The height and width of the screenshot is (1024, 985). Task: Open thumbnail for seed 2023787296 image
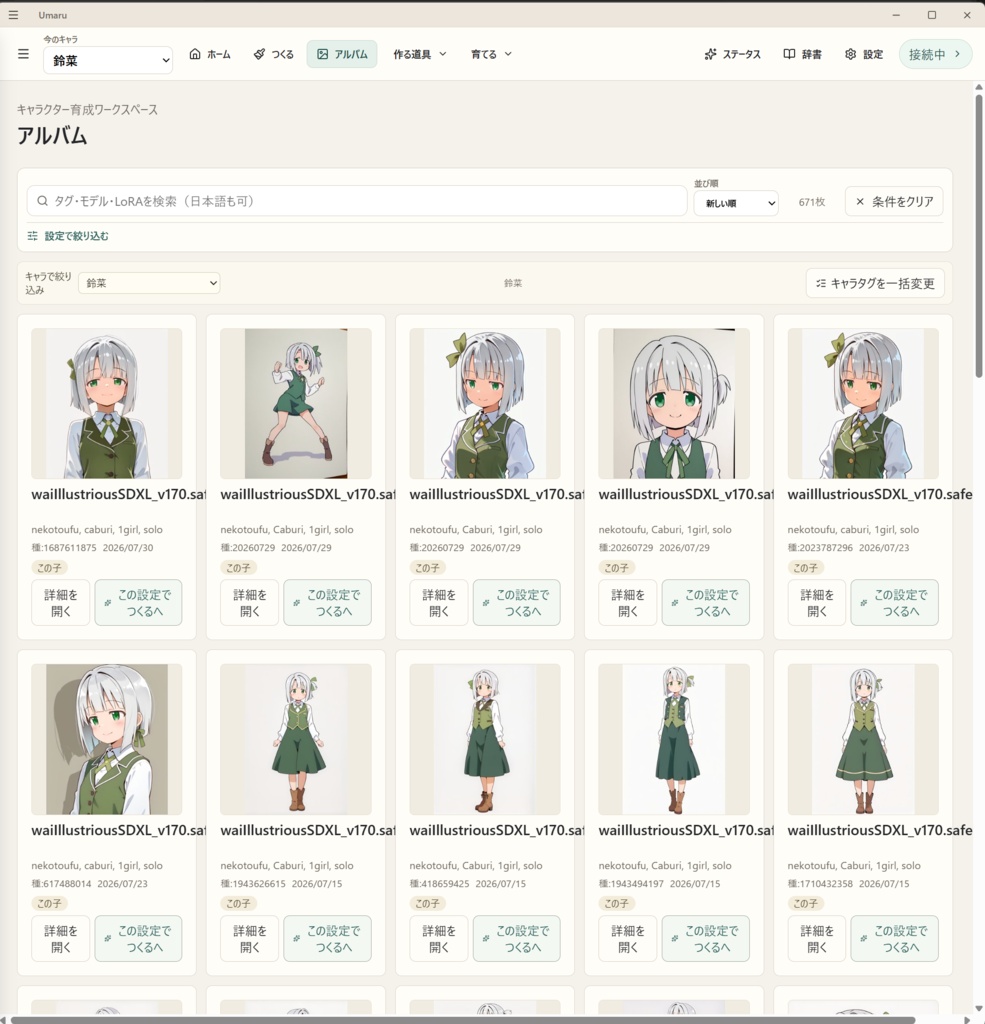click(863, 404)
